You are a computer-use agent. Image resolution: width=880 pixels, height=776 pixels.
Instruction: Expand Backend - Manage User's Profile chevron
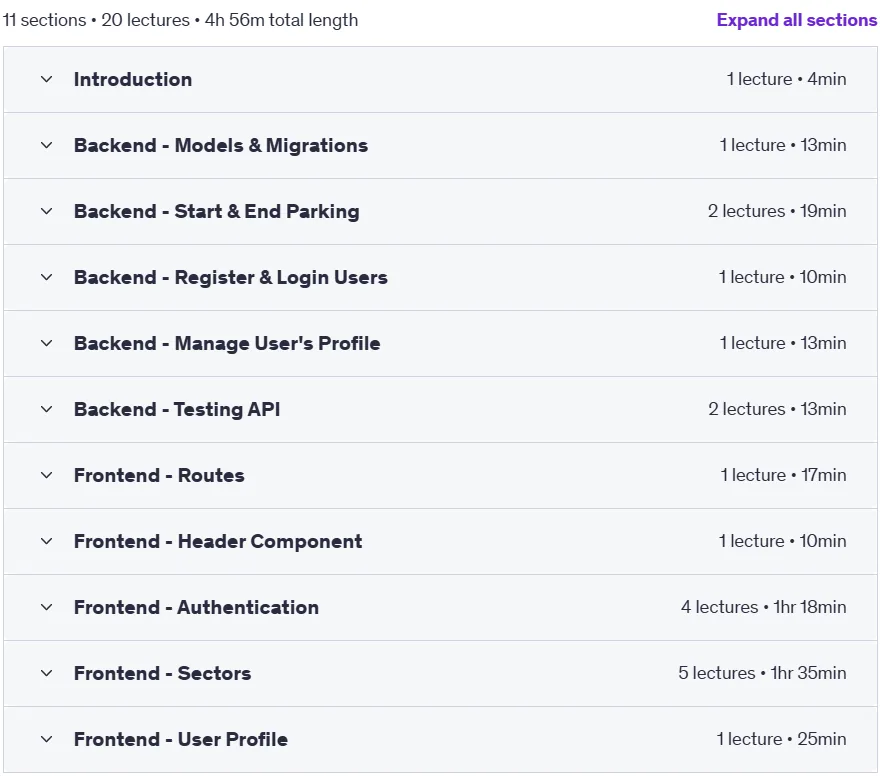pyautogui.click(x=47, y=343)
